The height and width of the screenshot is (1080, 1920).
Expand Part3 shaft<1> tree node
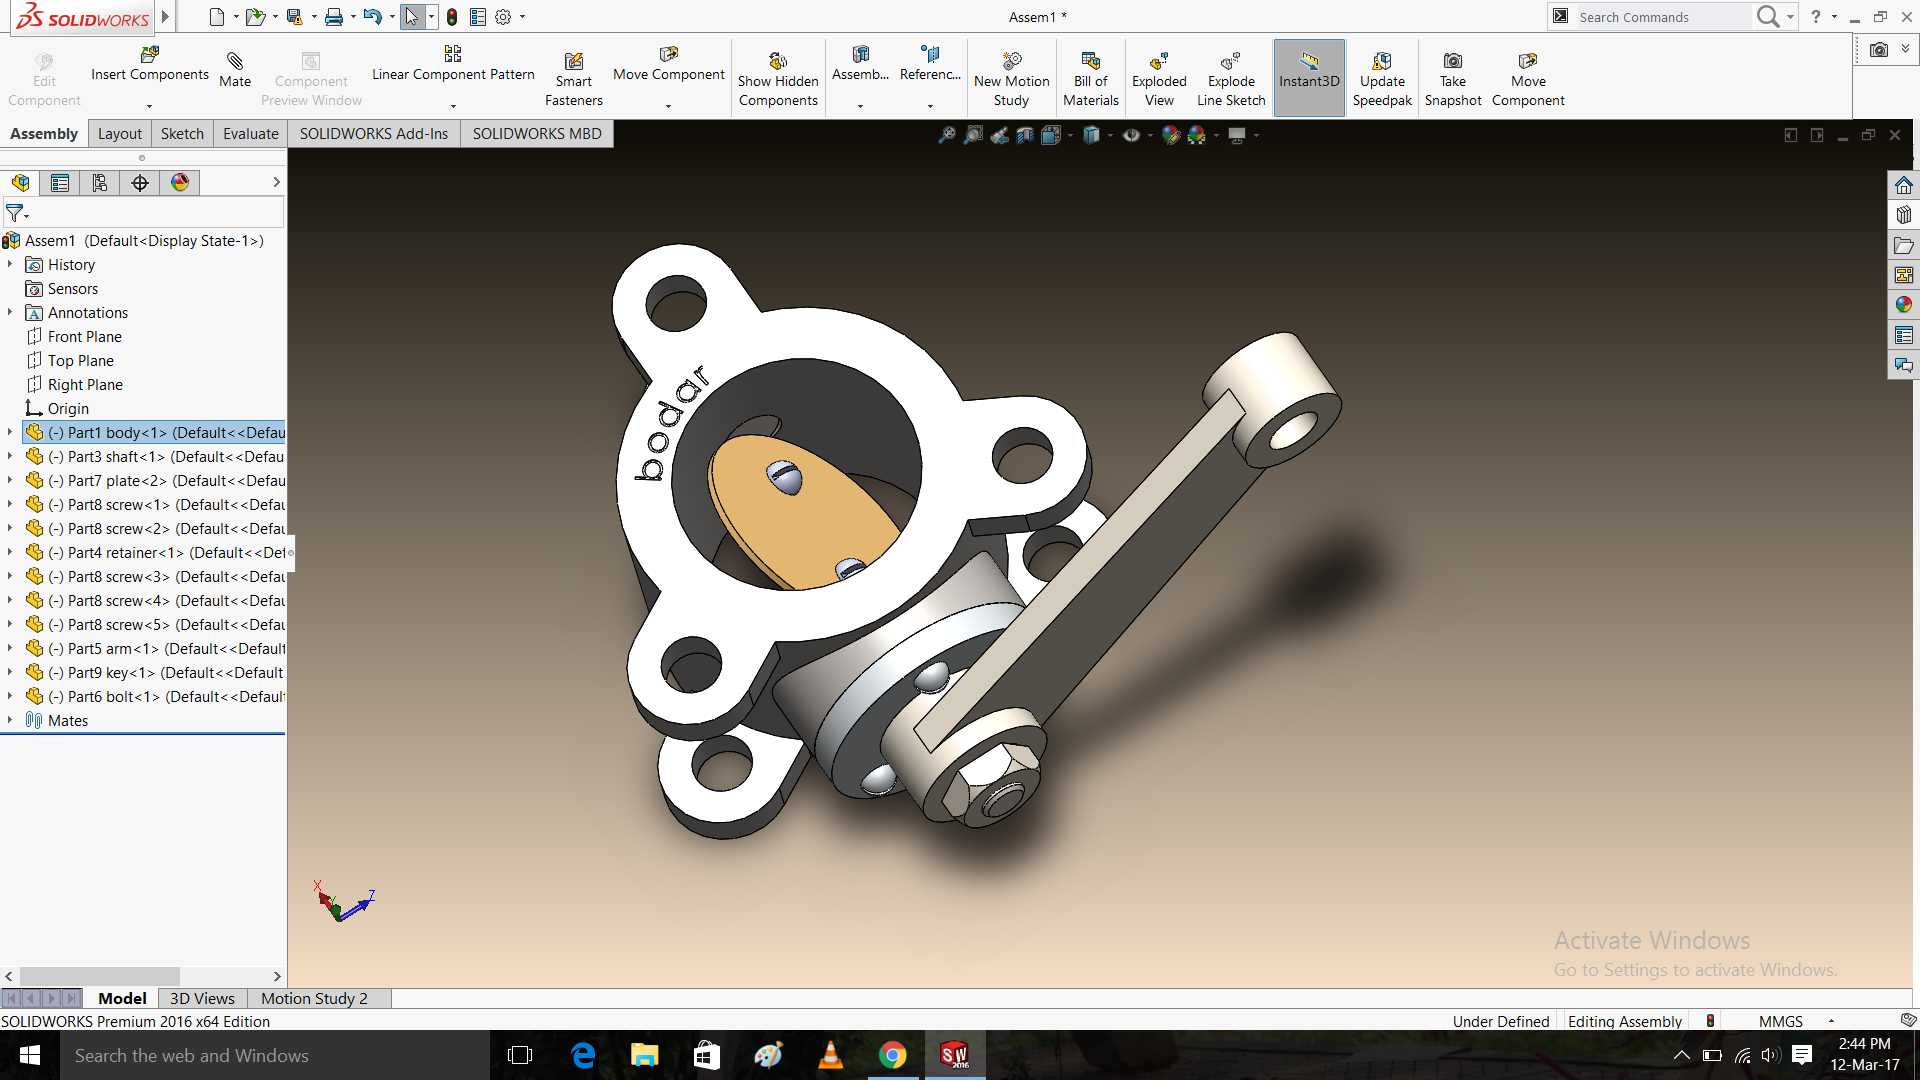tap(10, 456)
